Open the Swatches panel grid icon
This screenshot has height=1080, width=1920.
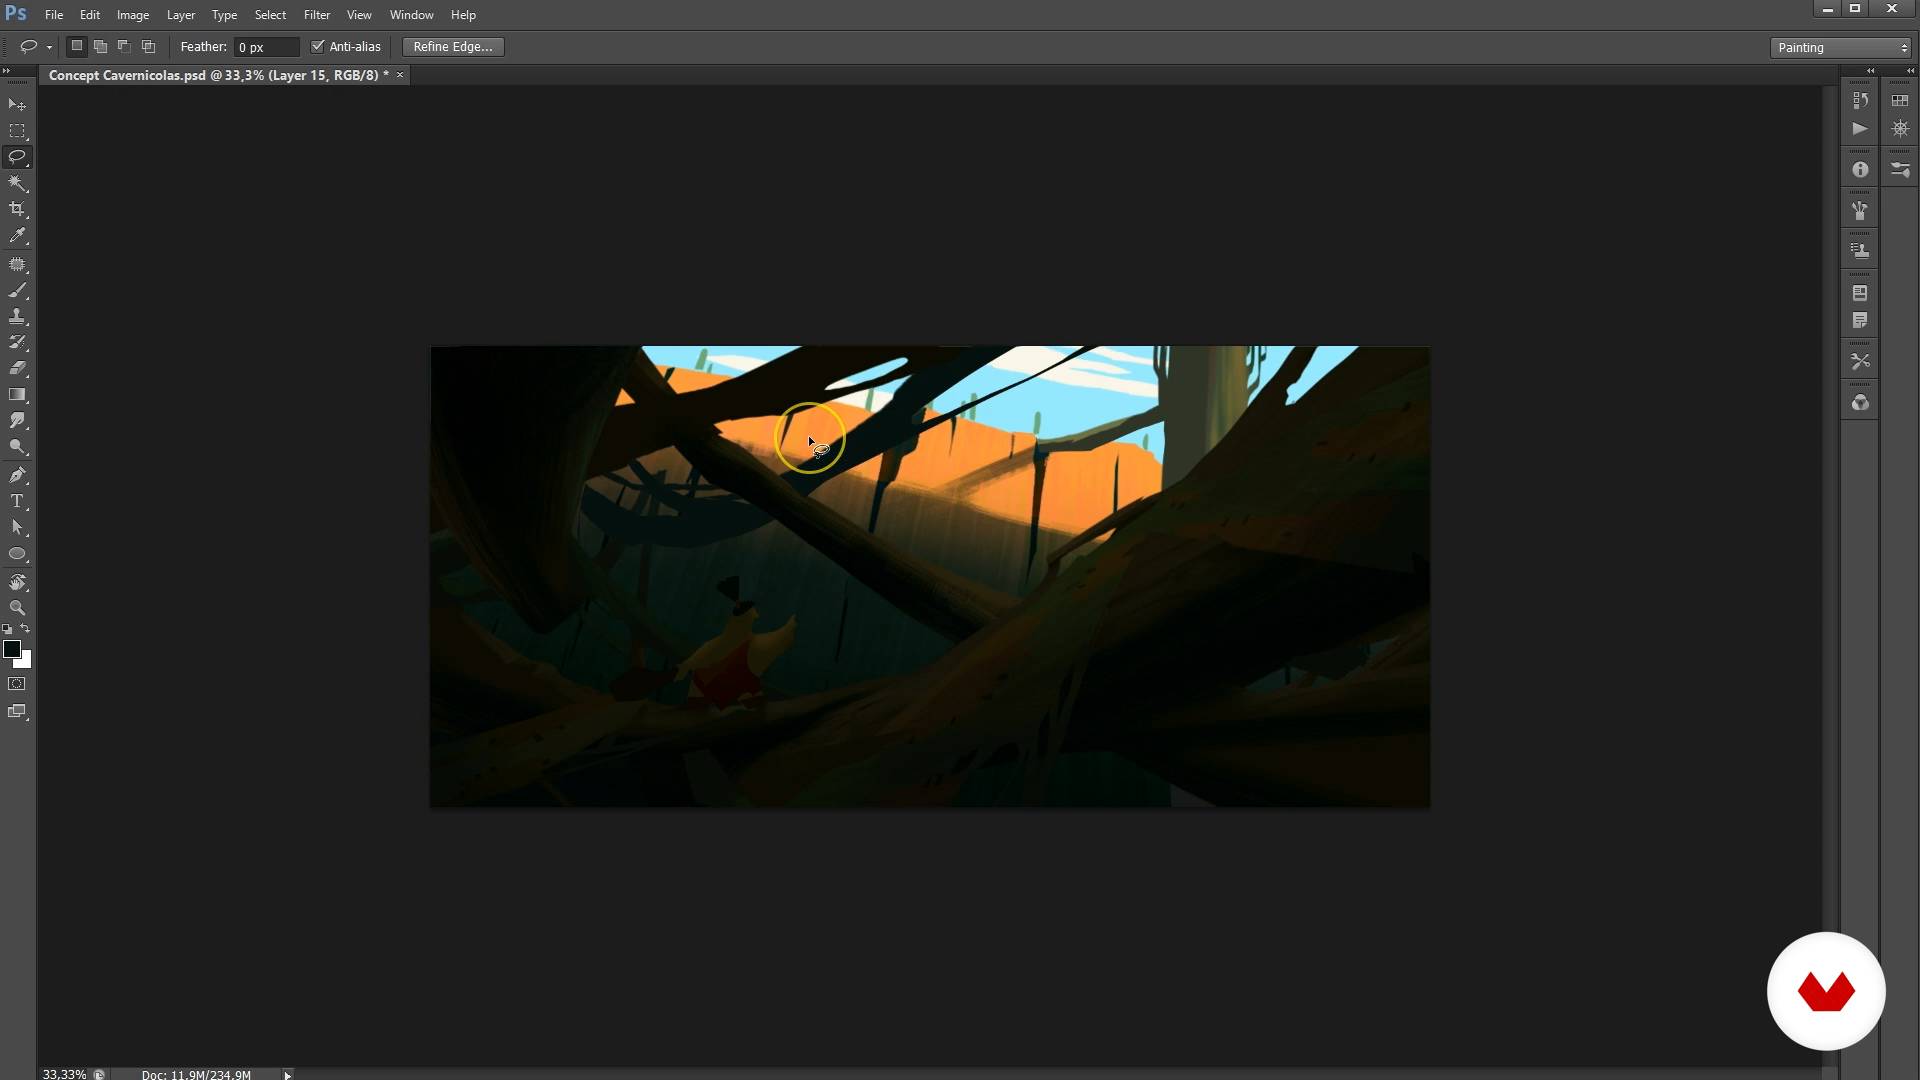(x=1900, y=101)
